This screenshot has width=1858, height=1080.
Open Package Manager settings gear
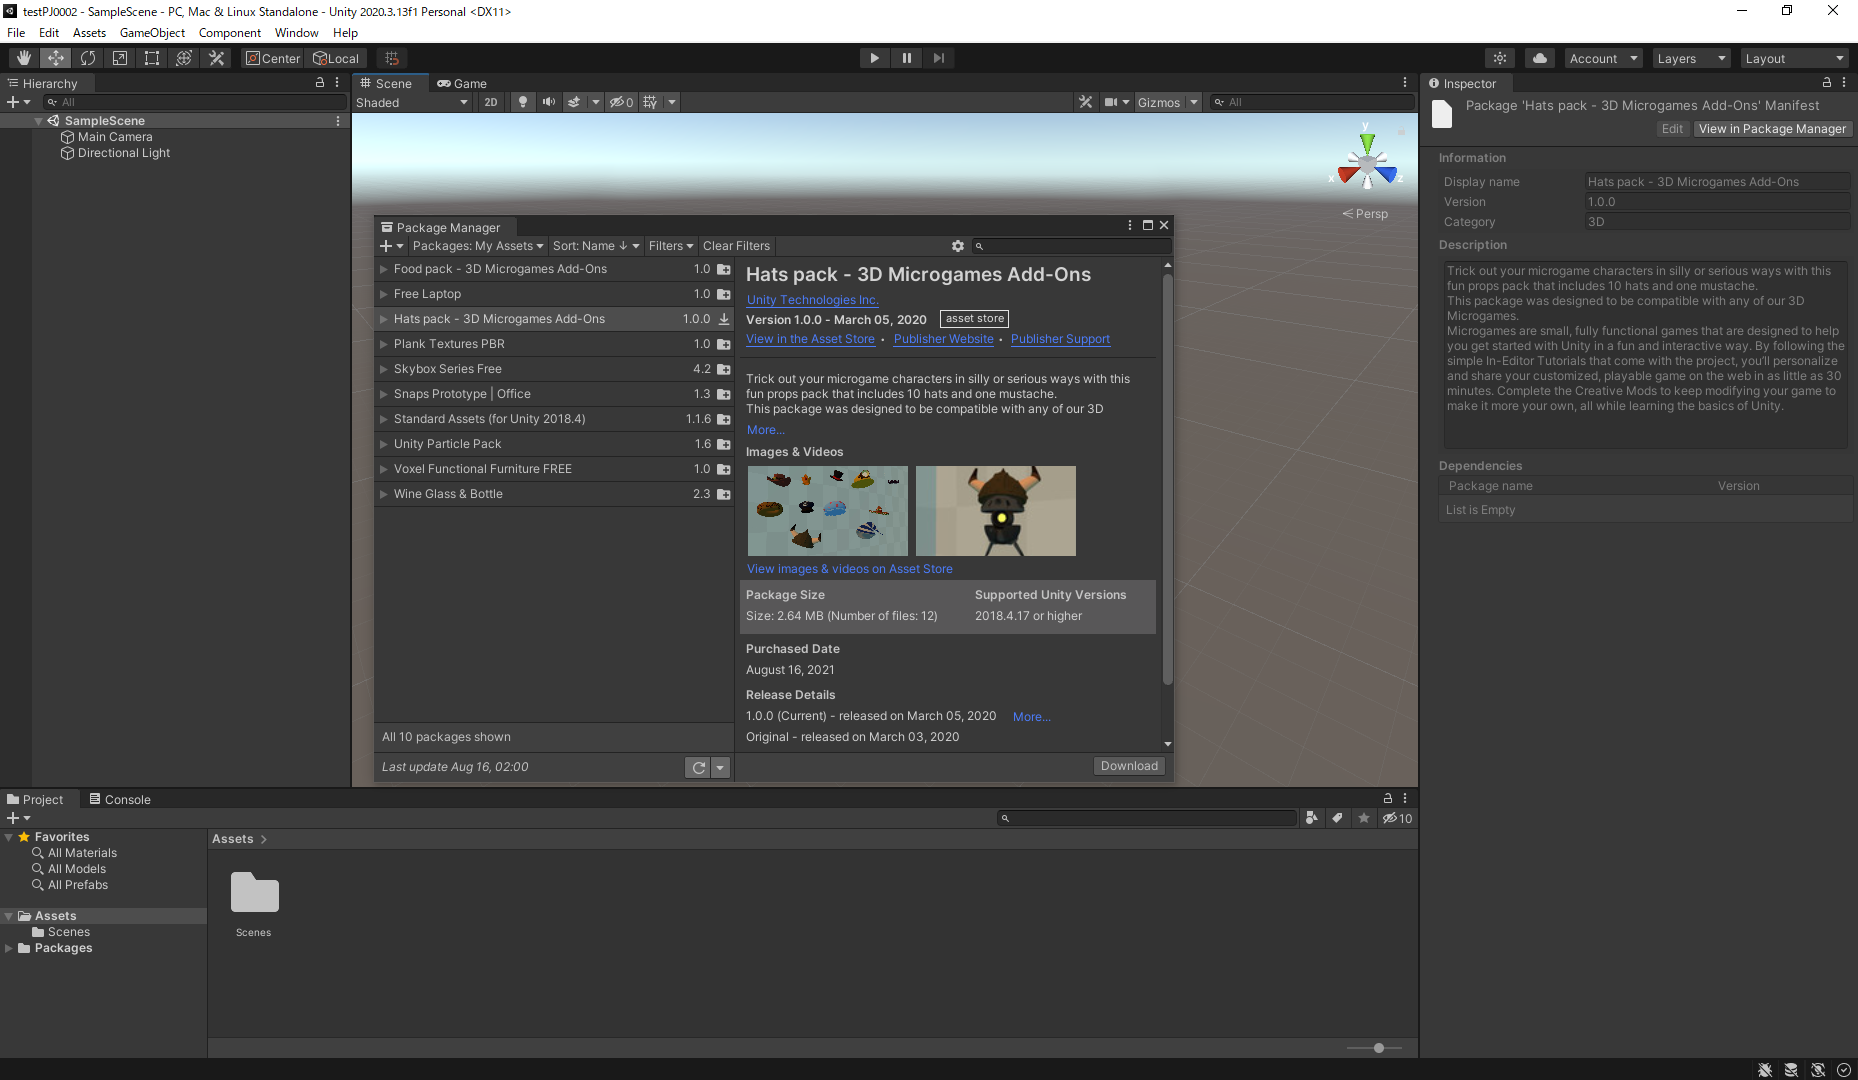click(958, 246)
